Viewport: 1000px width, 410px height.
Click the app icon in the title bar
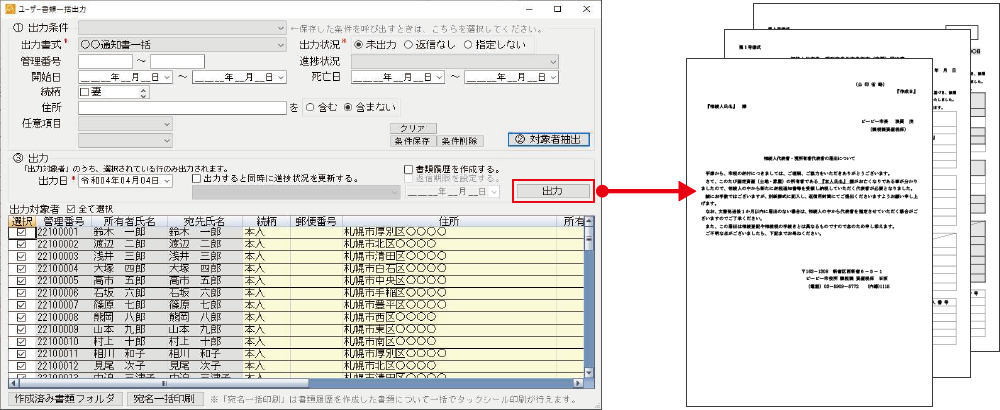[11, 8]
